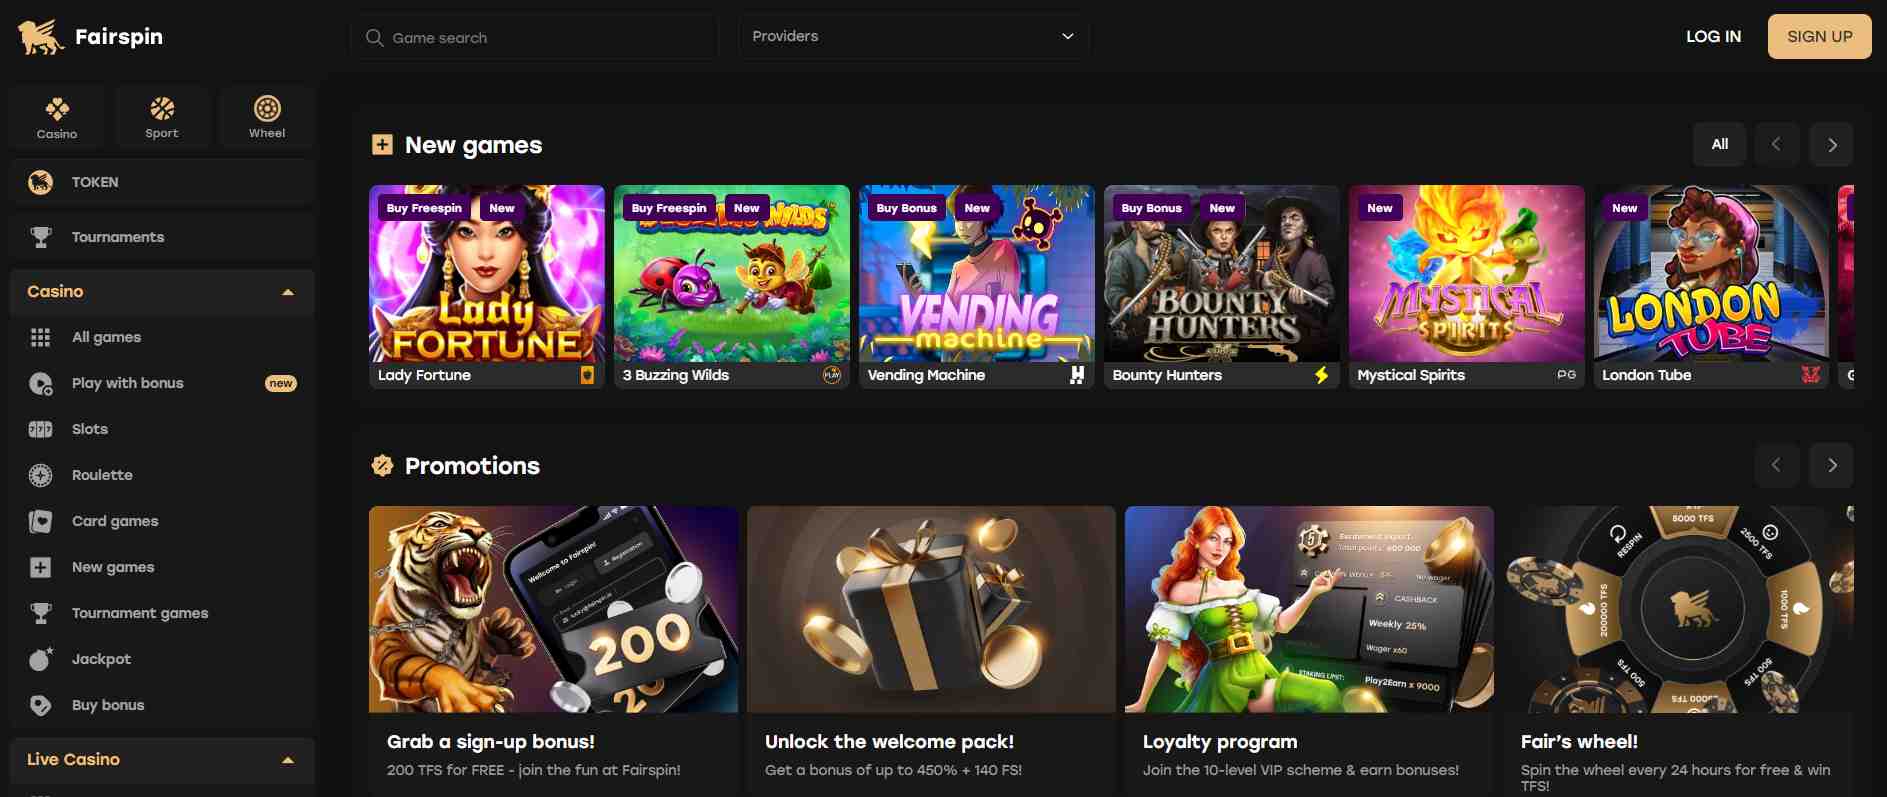Open the Vending Machine game thumbnail
1887x797 pixels.
point(977,287)
